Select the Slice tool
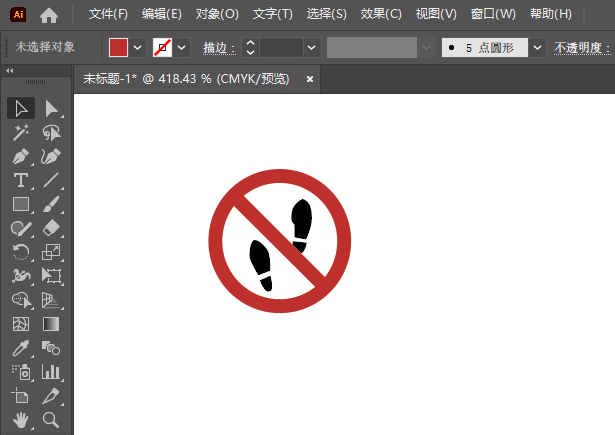This screenshot has width=615, height=435. pyautogui.click(x=51, y=396)
